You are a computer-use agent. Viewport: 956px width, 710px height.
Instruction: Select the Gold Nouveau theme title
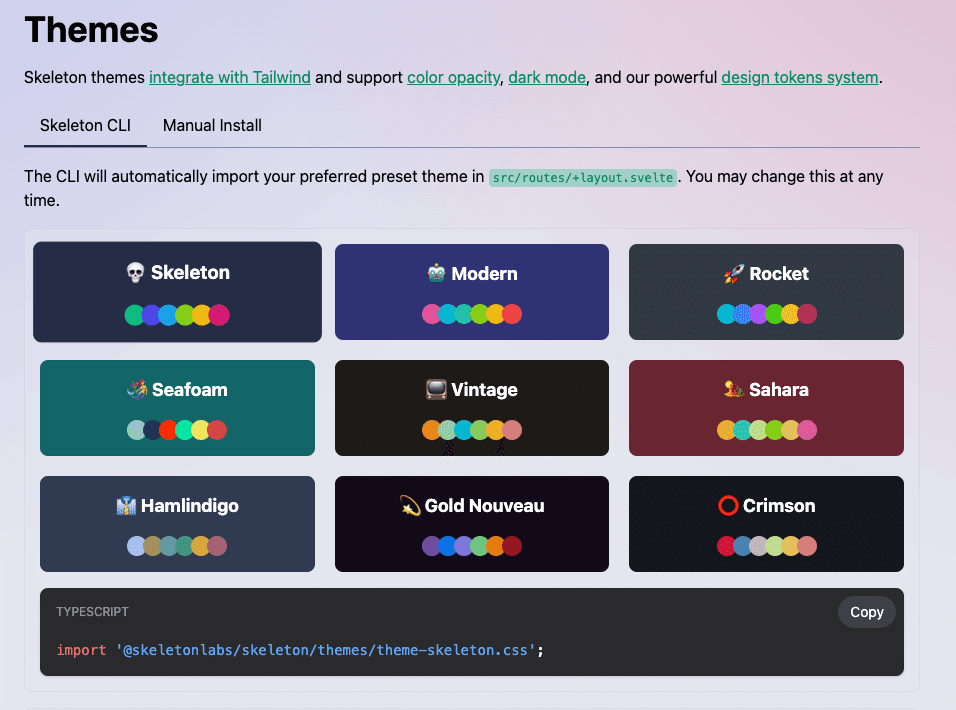[x=484, y=505]
